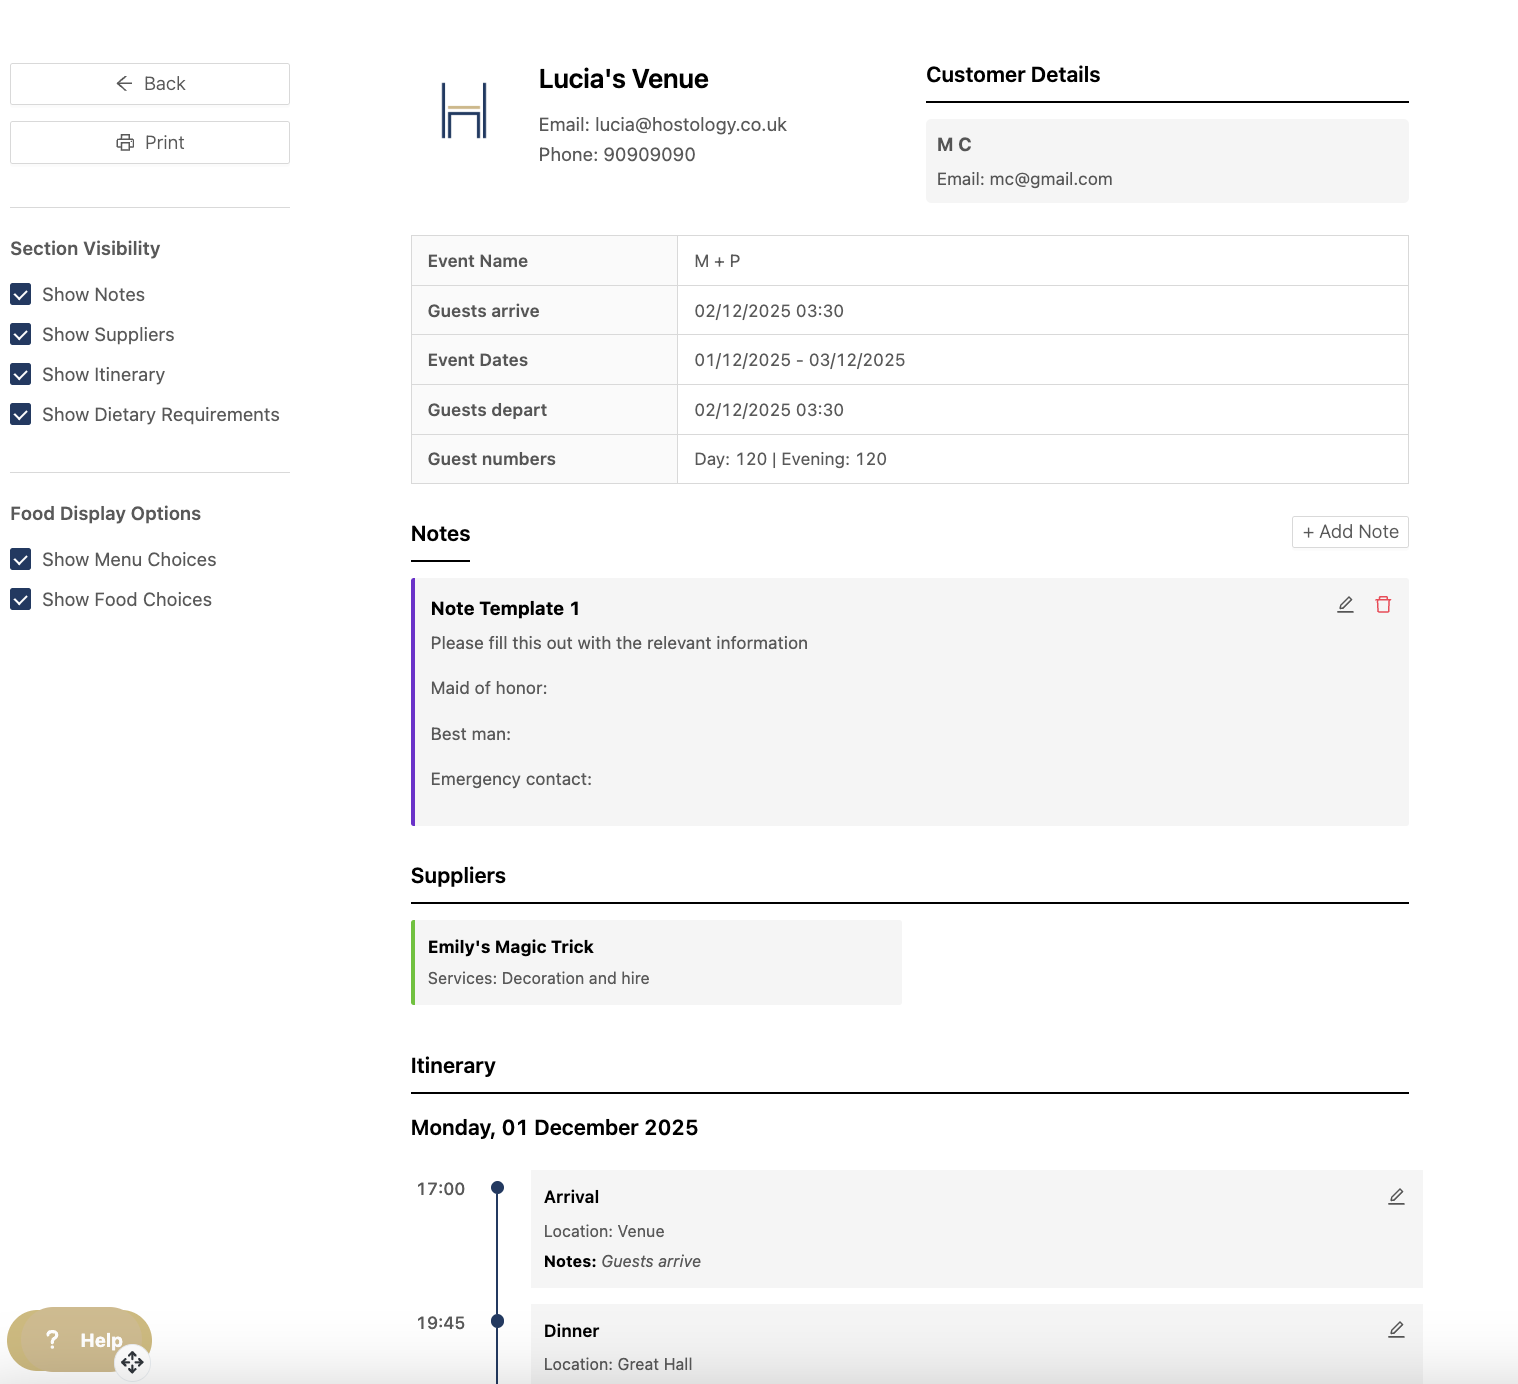Click the Add Note button
Screen dimensions: 1518x1384
coord(1350,532)
